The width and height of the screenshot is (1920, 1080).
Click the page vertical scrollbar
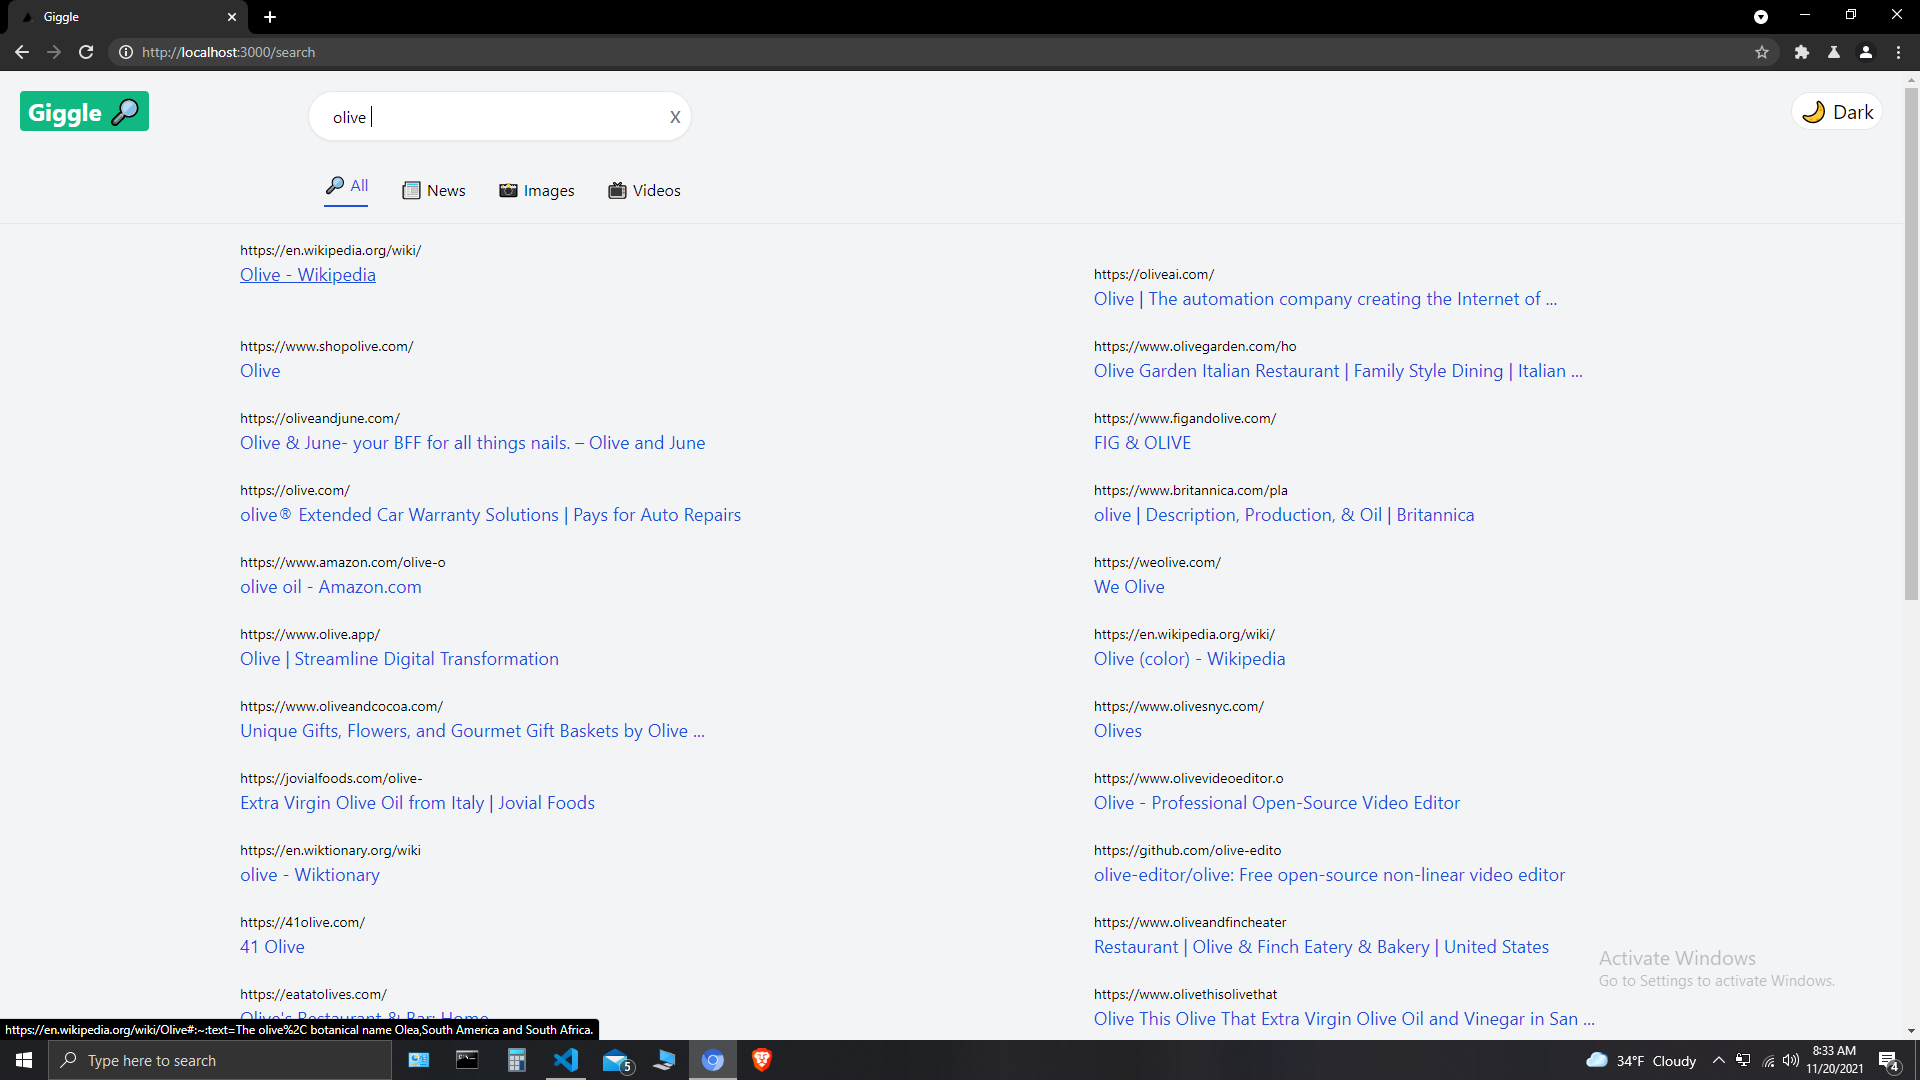tap(1911, 343)
